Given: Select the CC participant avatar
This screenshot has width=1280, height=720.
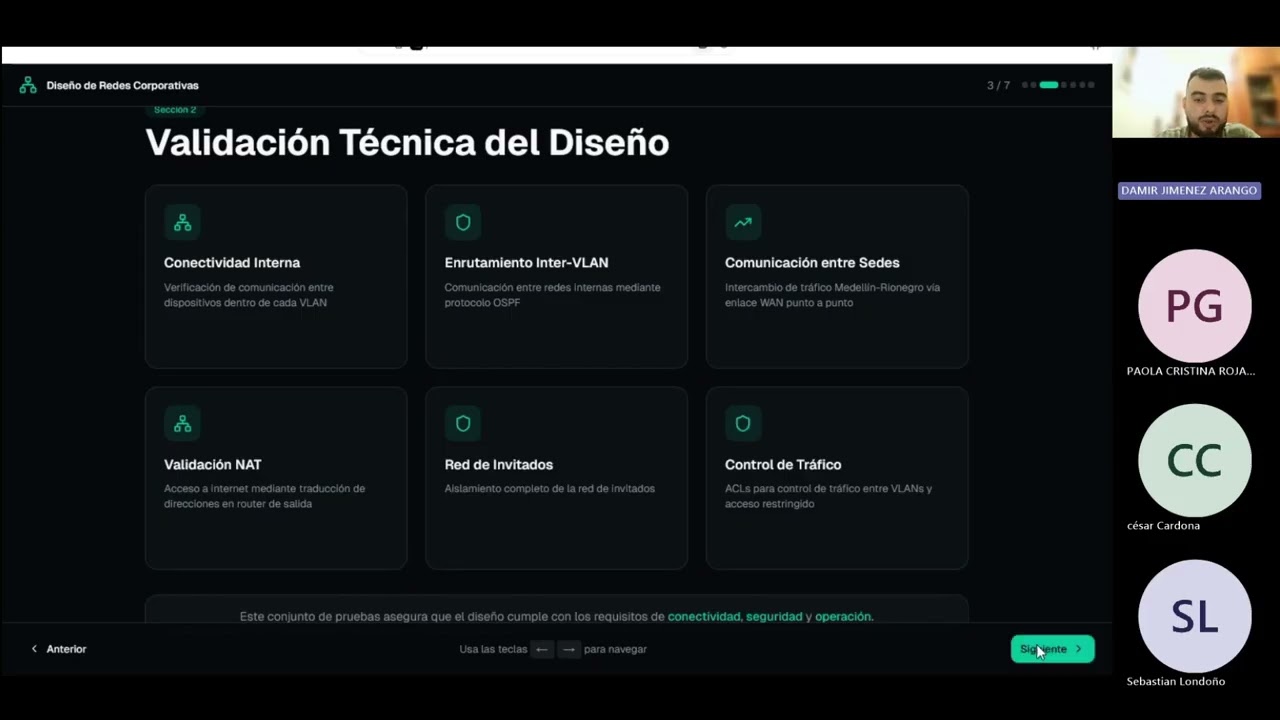Looking at the screenshot, I should click(1195, 461).
